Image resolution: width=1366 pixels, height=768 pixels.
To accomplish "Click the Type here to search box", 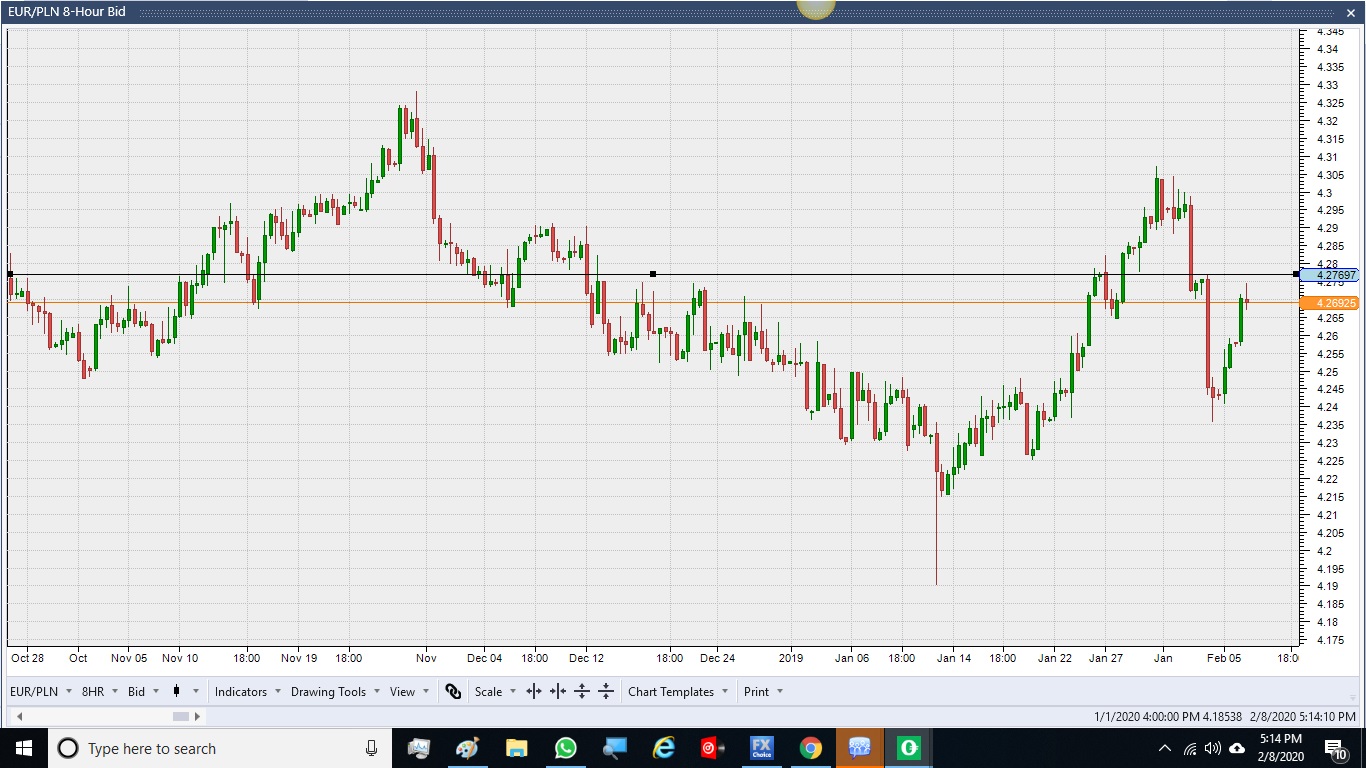I will click(218, 748).
